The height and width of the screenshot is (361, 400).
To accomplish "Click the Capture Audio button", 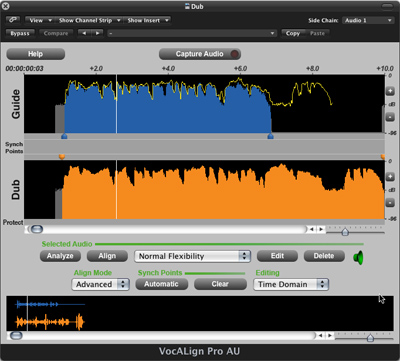I will coord(200,54).
